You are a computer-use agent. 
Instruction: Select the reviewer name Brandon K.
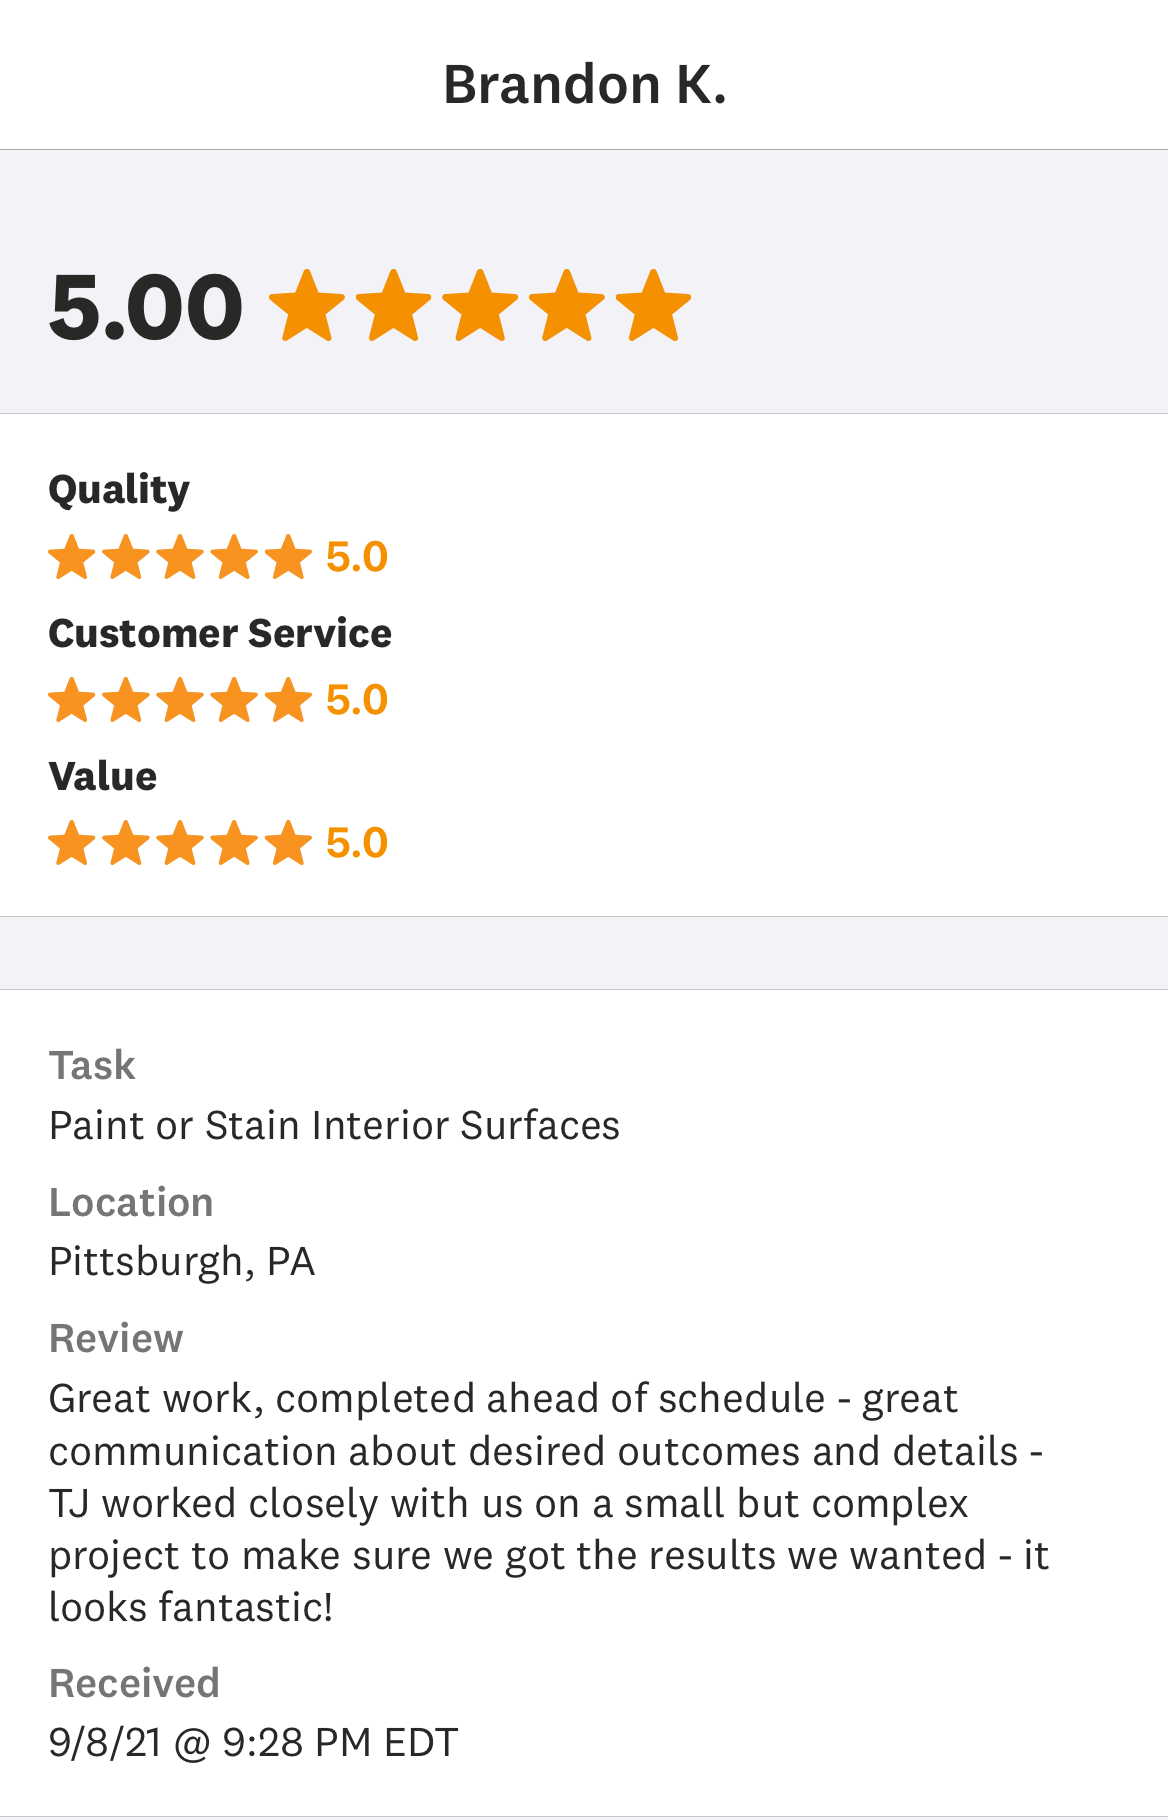[585, 85]
